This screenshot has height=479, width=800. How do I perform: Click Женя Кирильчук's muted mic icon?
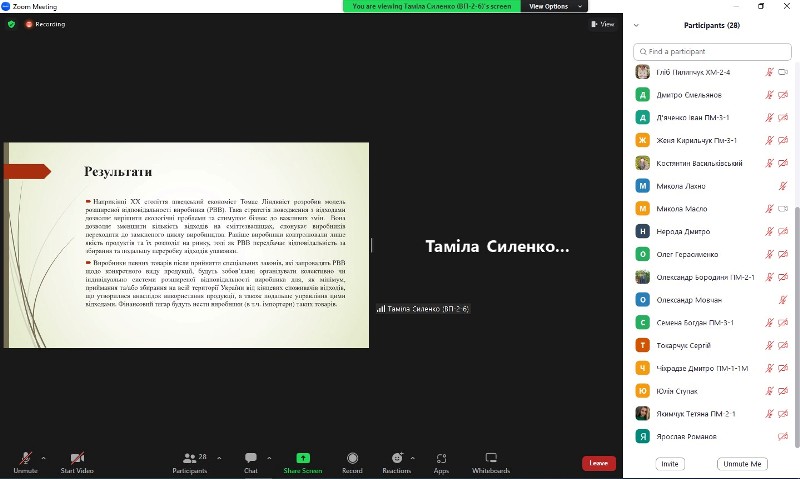[x=769, y=140]
